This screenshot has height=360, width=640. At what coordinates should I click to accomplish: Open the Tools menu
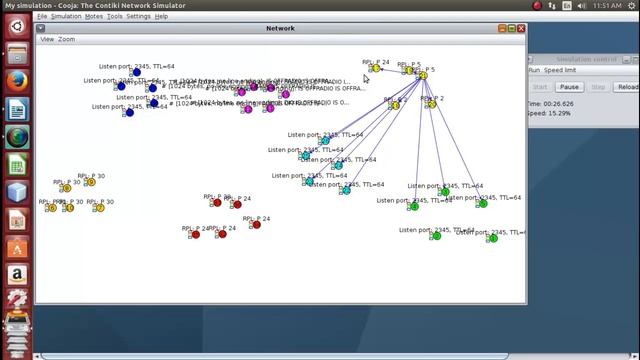(115, 16)
